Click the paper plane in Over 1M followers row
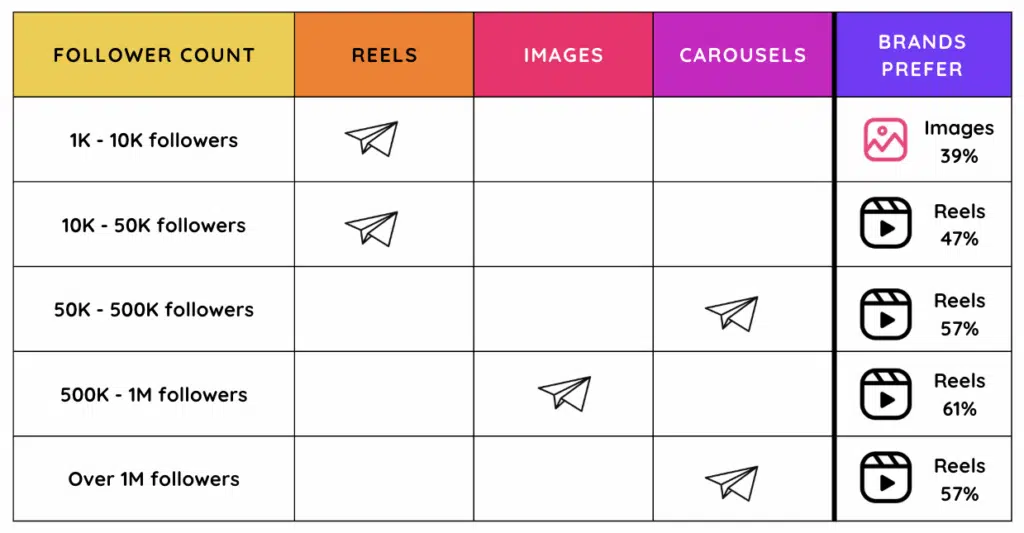Screen dimensions: 1024x533 [x=731, y=482]
